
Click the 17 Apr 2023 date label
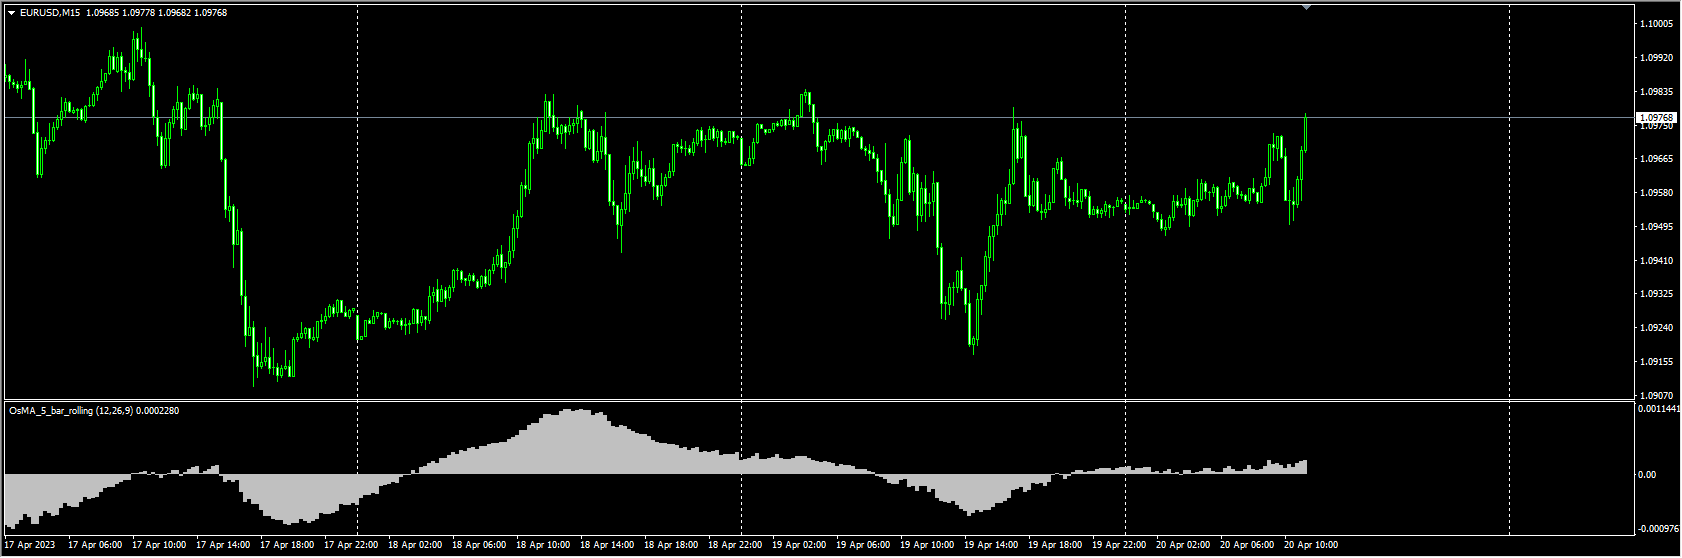[30, 546]
